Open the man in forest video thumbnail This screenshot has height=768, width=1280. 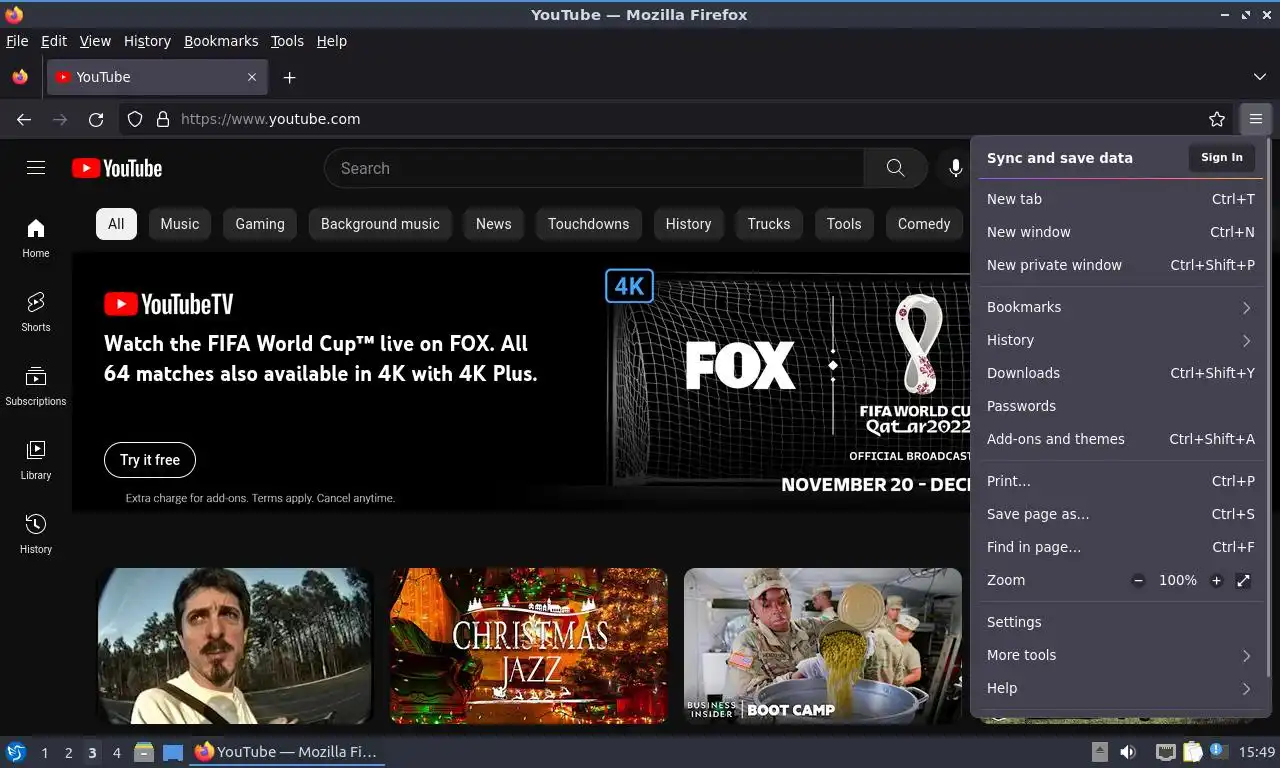(x=235, y=646)
